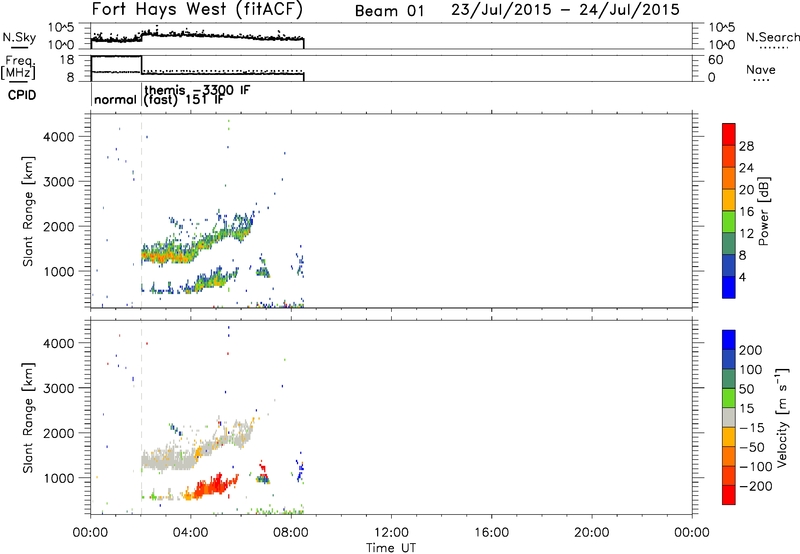This screenshot has width=800, height=554.
Task: Click the 'Slant Range [km]' label on power panel
Action: 28,211
